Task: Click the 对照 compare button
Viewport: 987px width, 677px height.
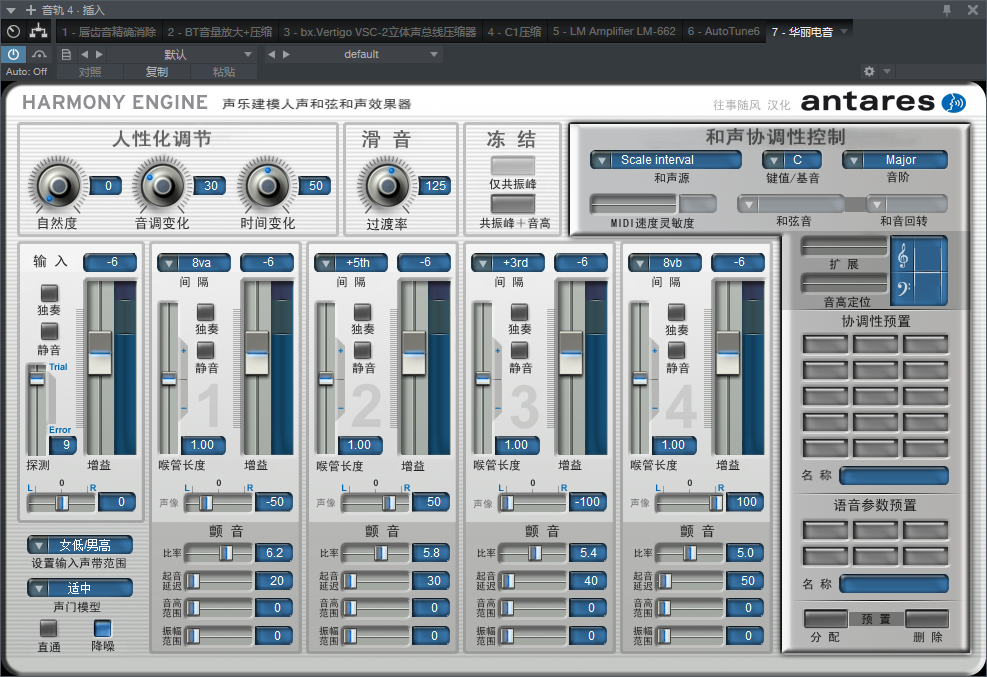Action: pyautogui.click(x=90, y=72)
